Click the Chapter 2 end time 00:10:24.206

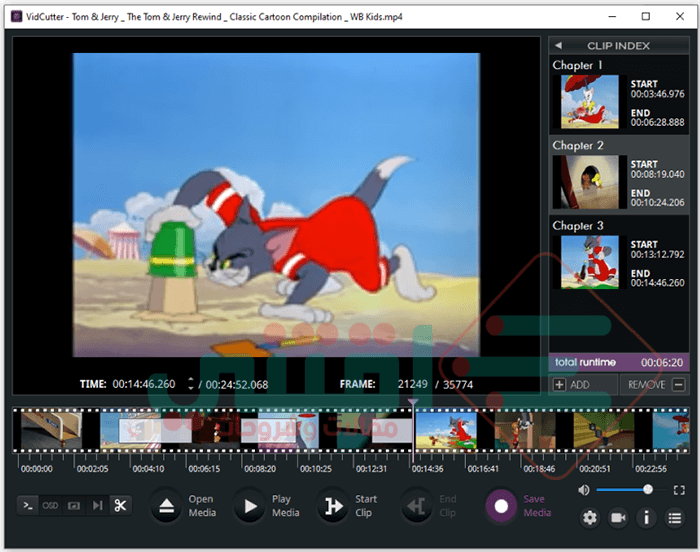click(x=657, y=203)
